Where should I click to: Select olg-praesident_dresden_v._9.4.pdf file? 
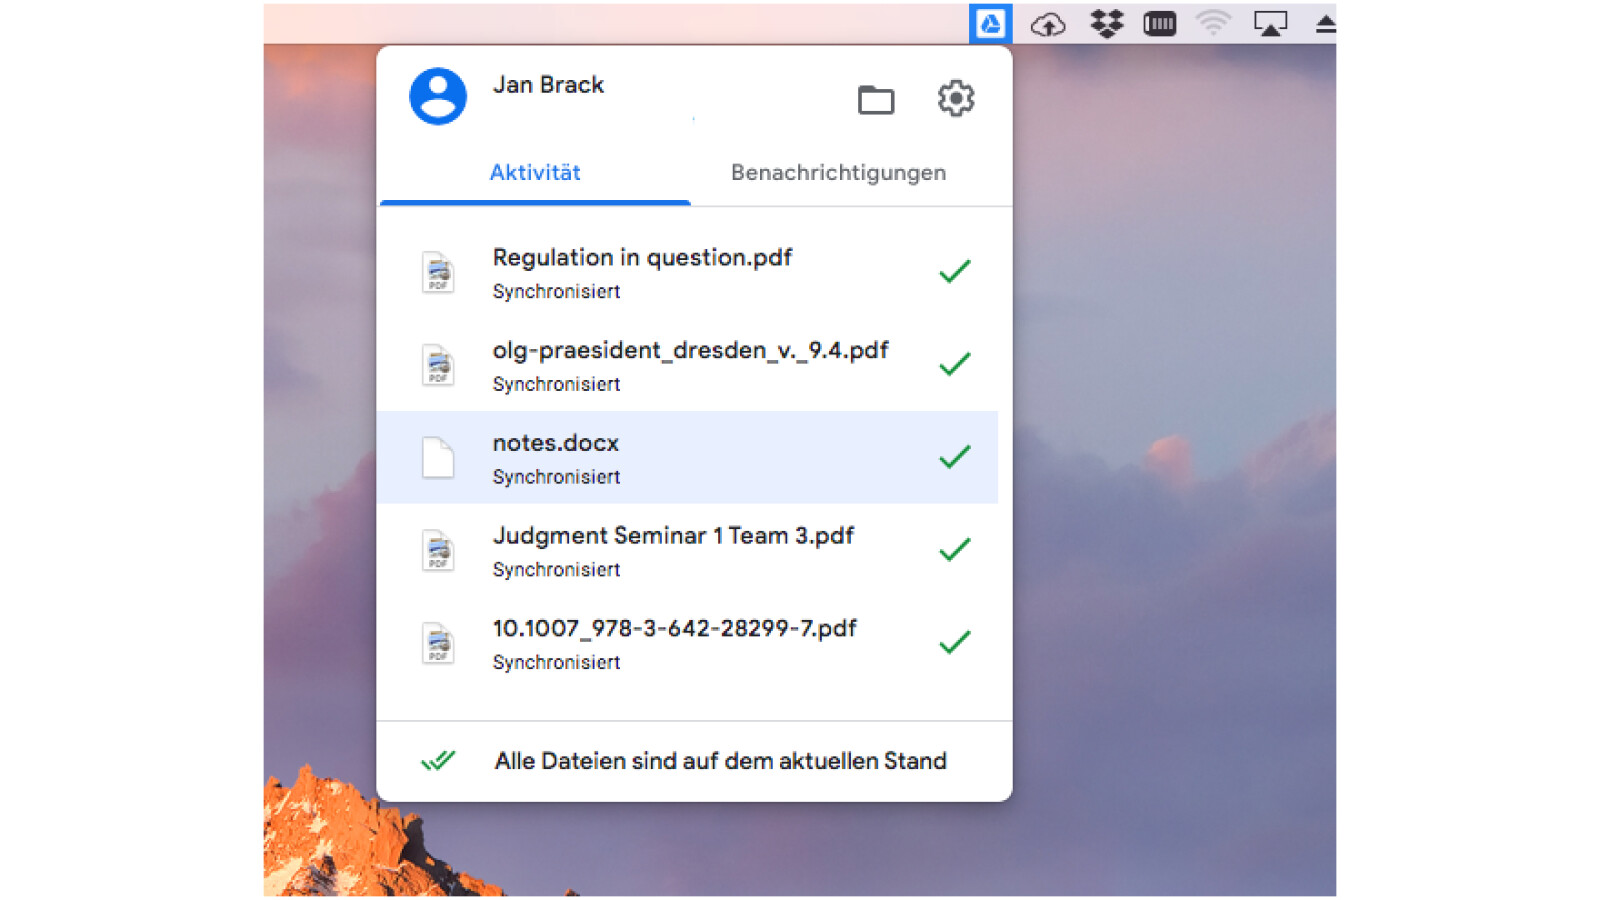point(690,351)
